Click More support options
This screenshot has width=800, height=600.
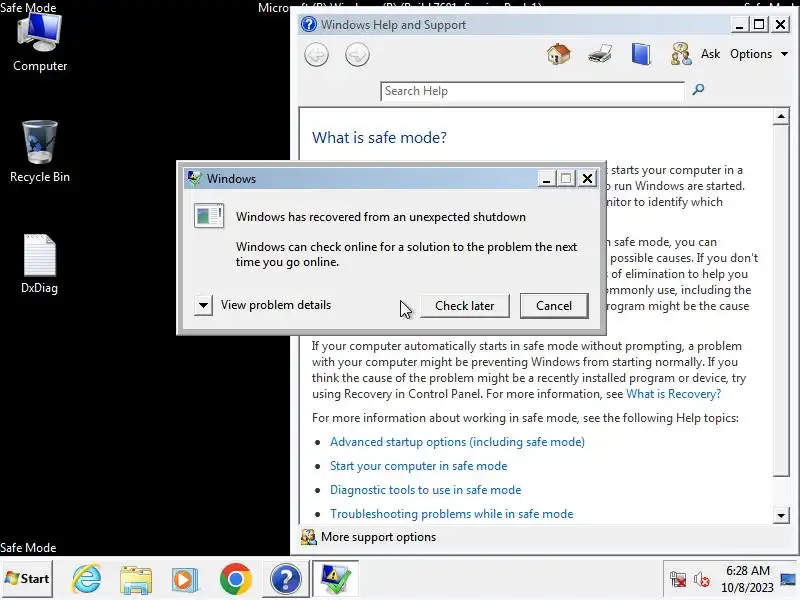pos(378,537)
